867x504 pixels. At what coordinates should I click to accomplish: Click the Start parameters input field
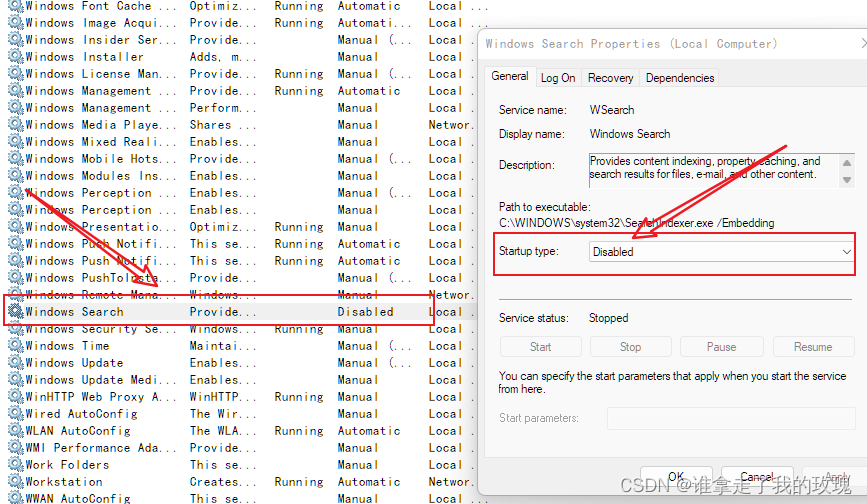click(731, 418)
